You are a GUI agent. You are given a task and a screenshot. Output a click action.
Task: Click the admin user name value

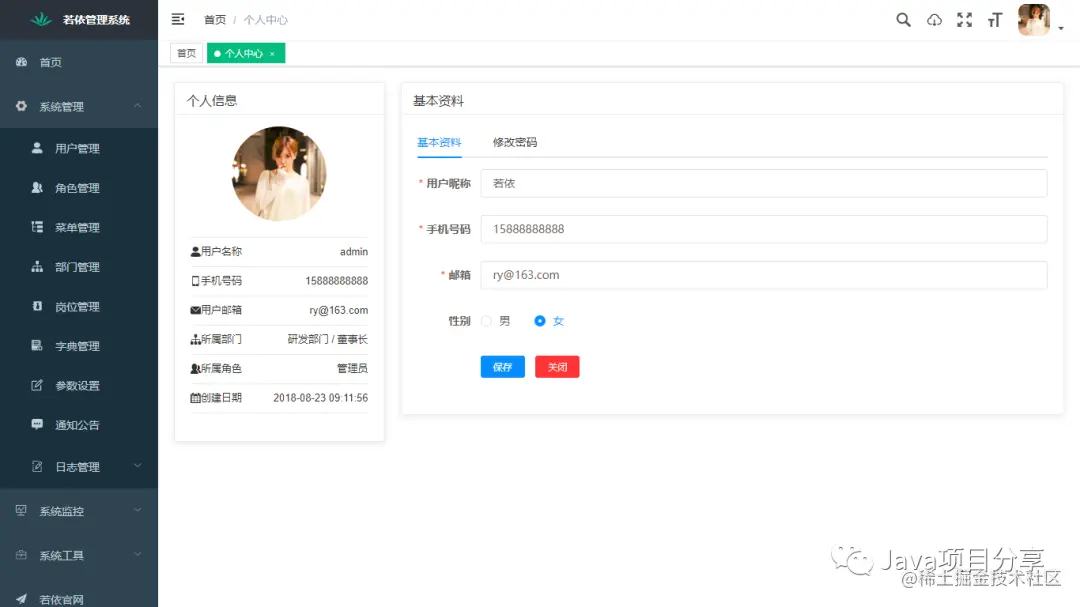tap(354, 251)
